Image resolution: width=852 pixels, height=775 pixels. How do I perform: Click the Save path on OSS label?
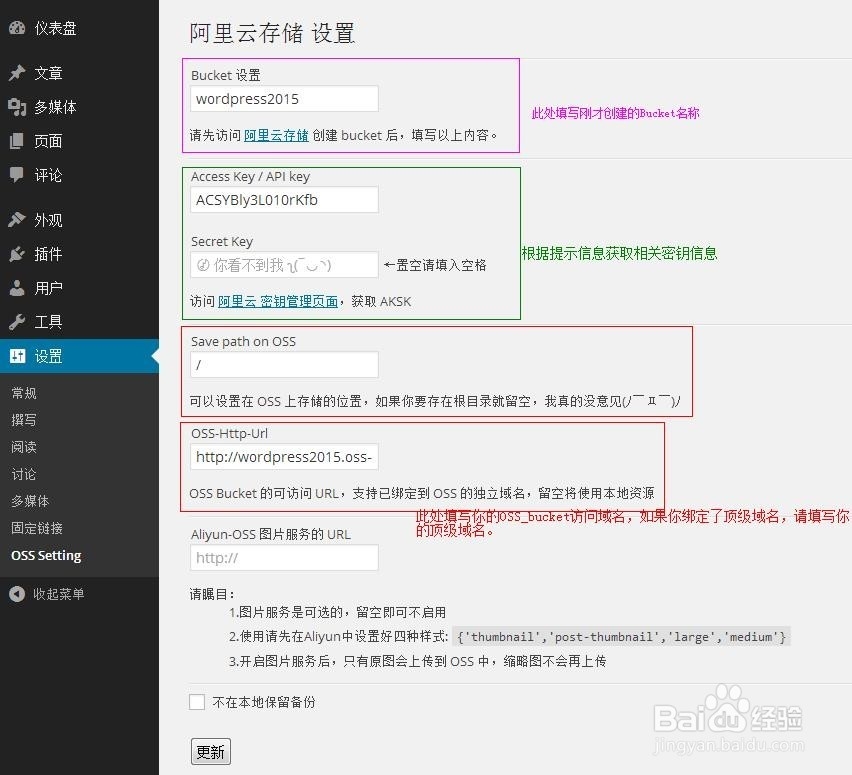click(243, 341)
